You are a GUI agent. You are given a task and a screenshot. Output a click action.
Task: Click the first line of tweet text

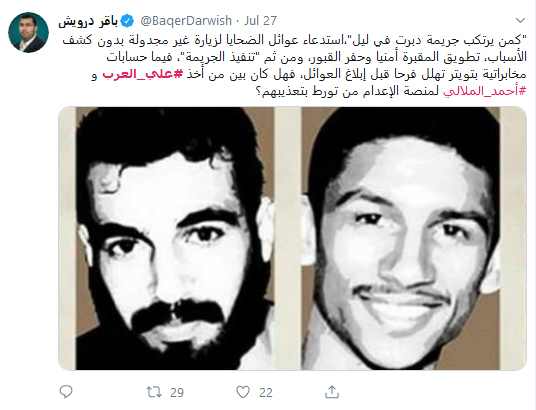(294, 40)
